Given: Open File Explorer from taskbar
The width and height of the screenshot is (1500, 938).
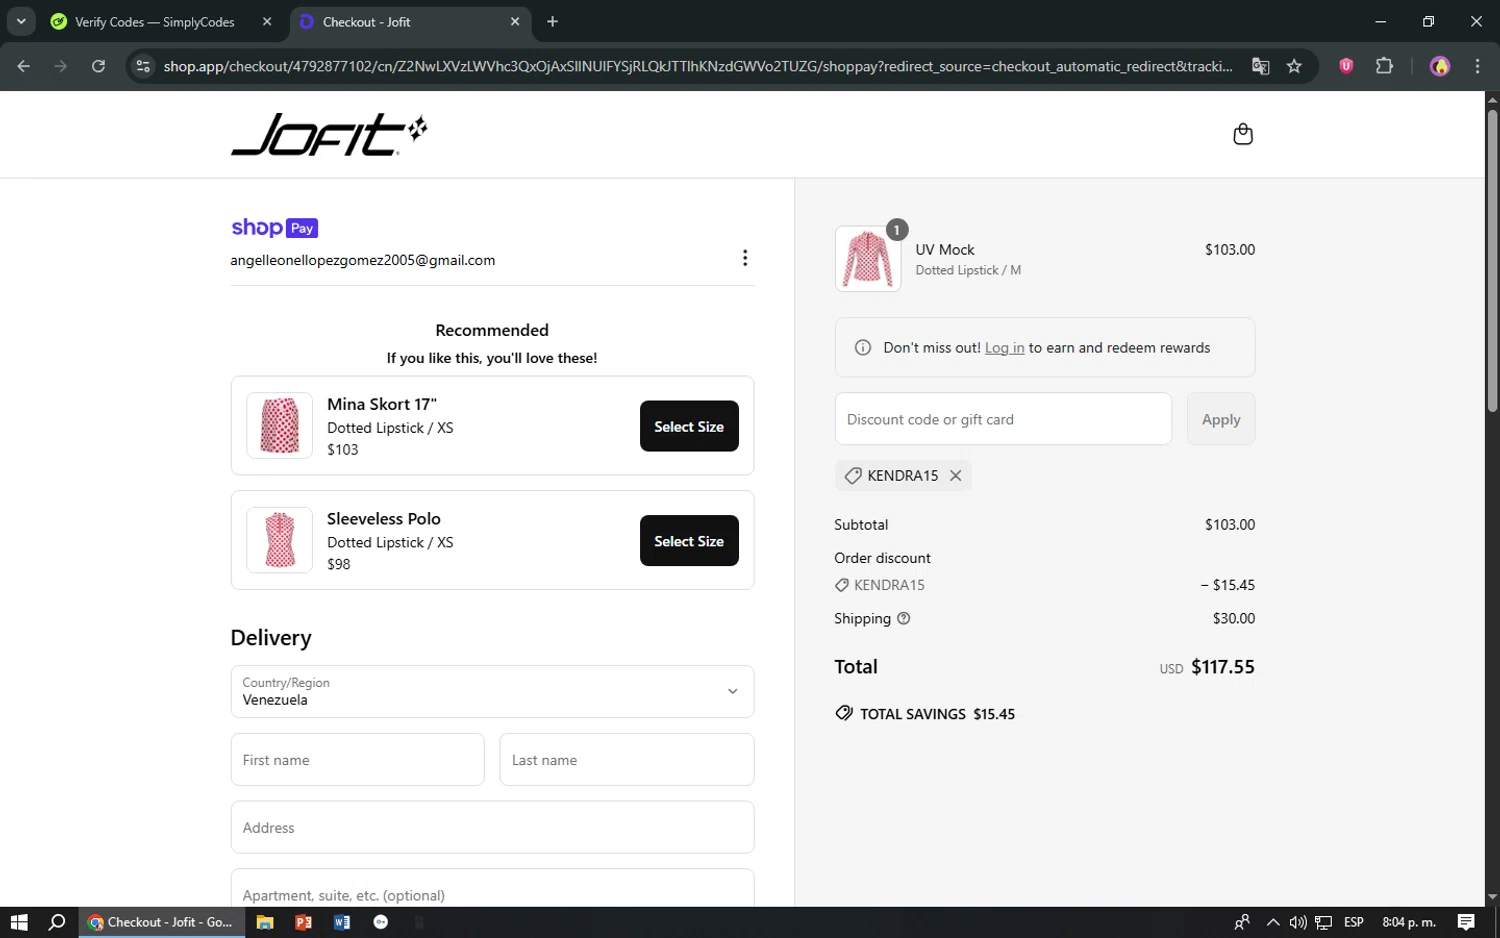Looking at the screenshot, I should (265, 922).
